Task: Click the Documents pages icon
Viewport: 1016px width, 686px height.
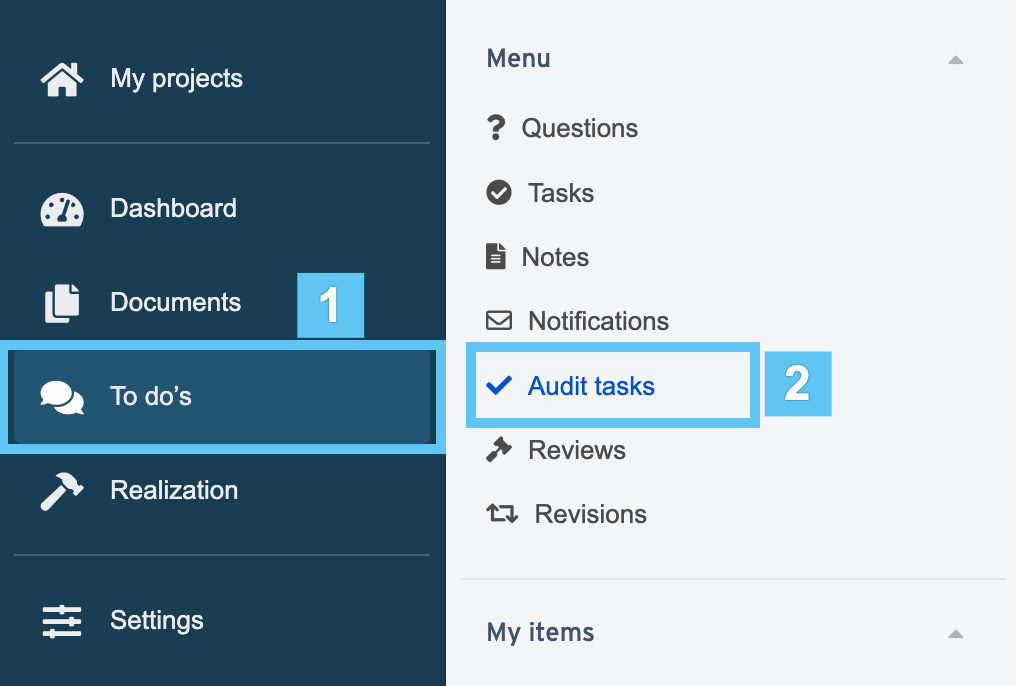Action: tap(62, 303)
